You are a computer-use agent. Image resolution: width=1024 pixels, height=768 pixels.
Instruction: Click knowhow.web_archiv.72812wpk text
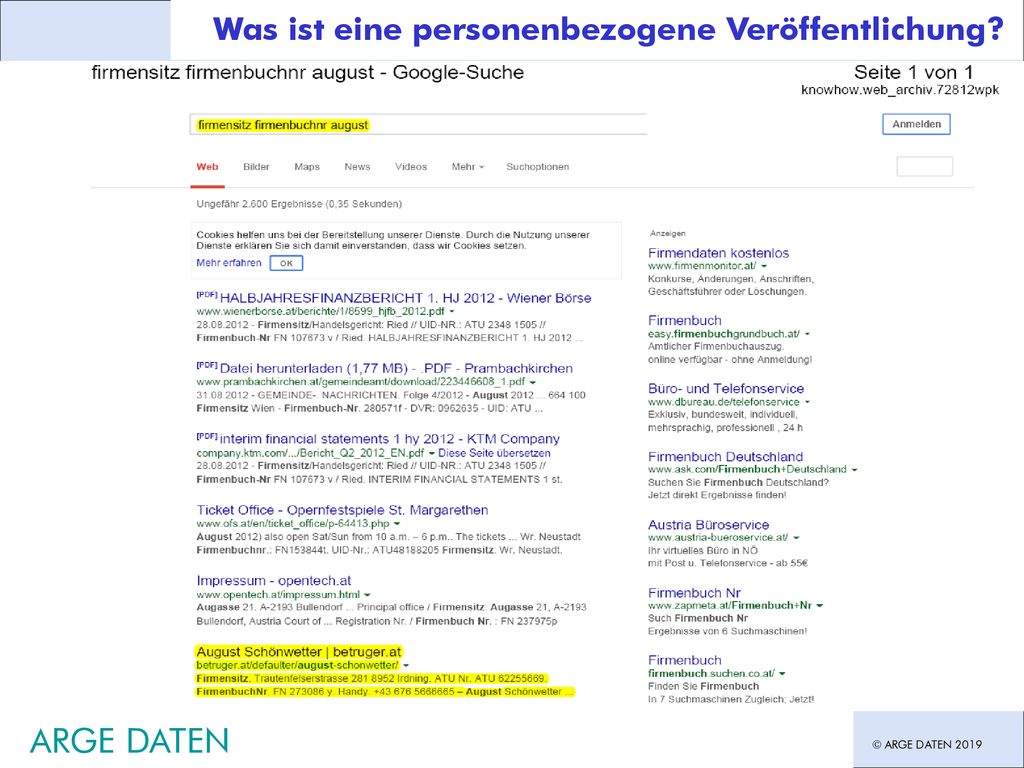900,90
